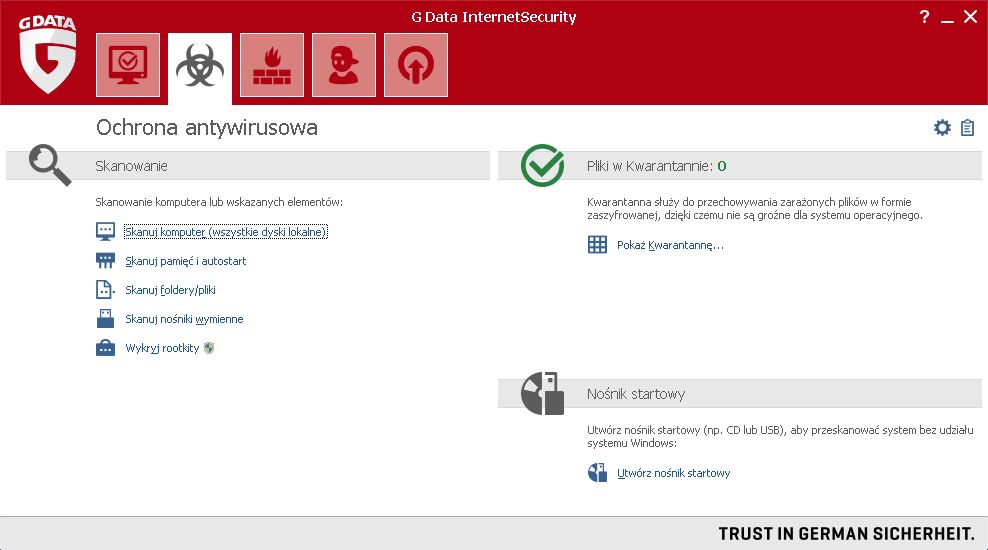Click the Trust in German Sicherheit slogan

(x=846, y=534)
